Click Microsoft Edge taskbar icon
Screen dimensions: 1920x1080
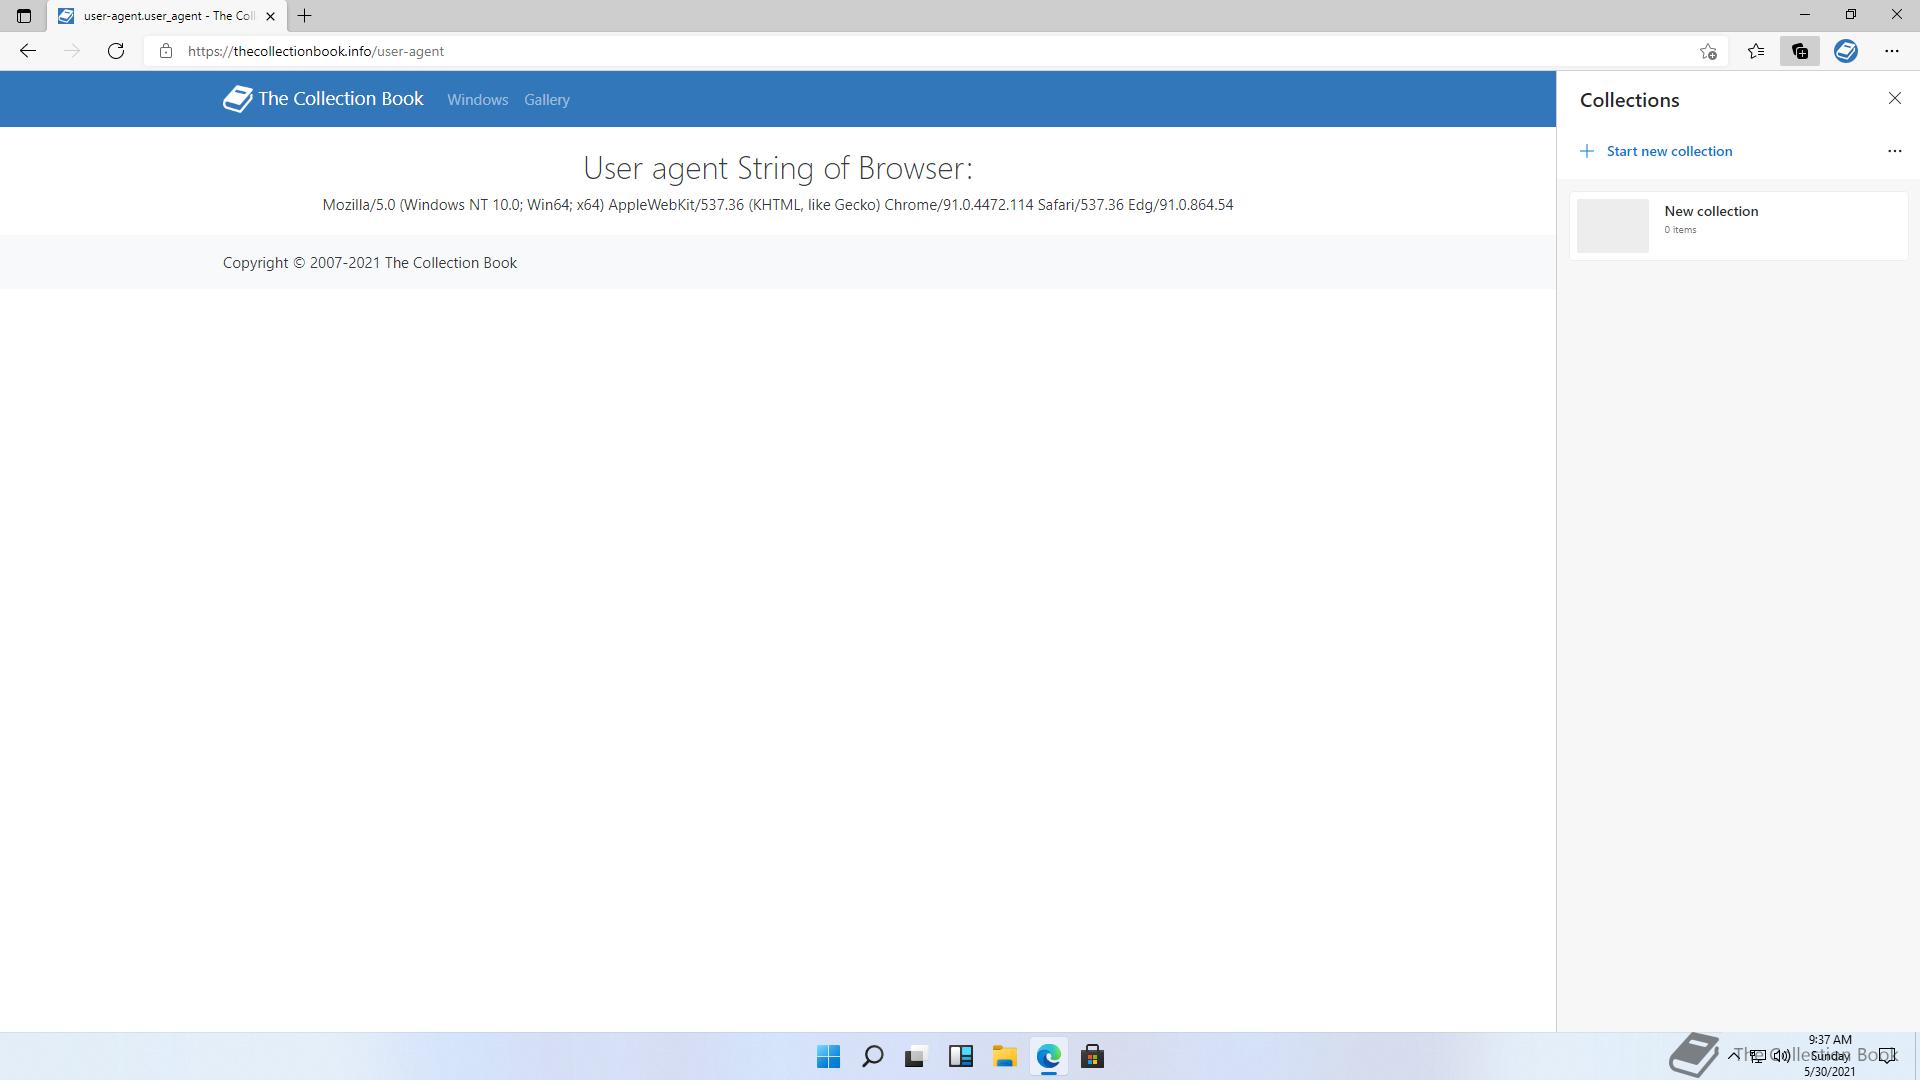[x=1049, y=1056]
